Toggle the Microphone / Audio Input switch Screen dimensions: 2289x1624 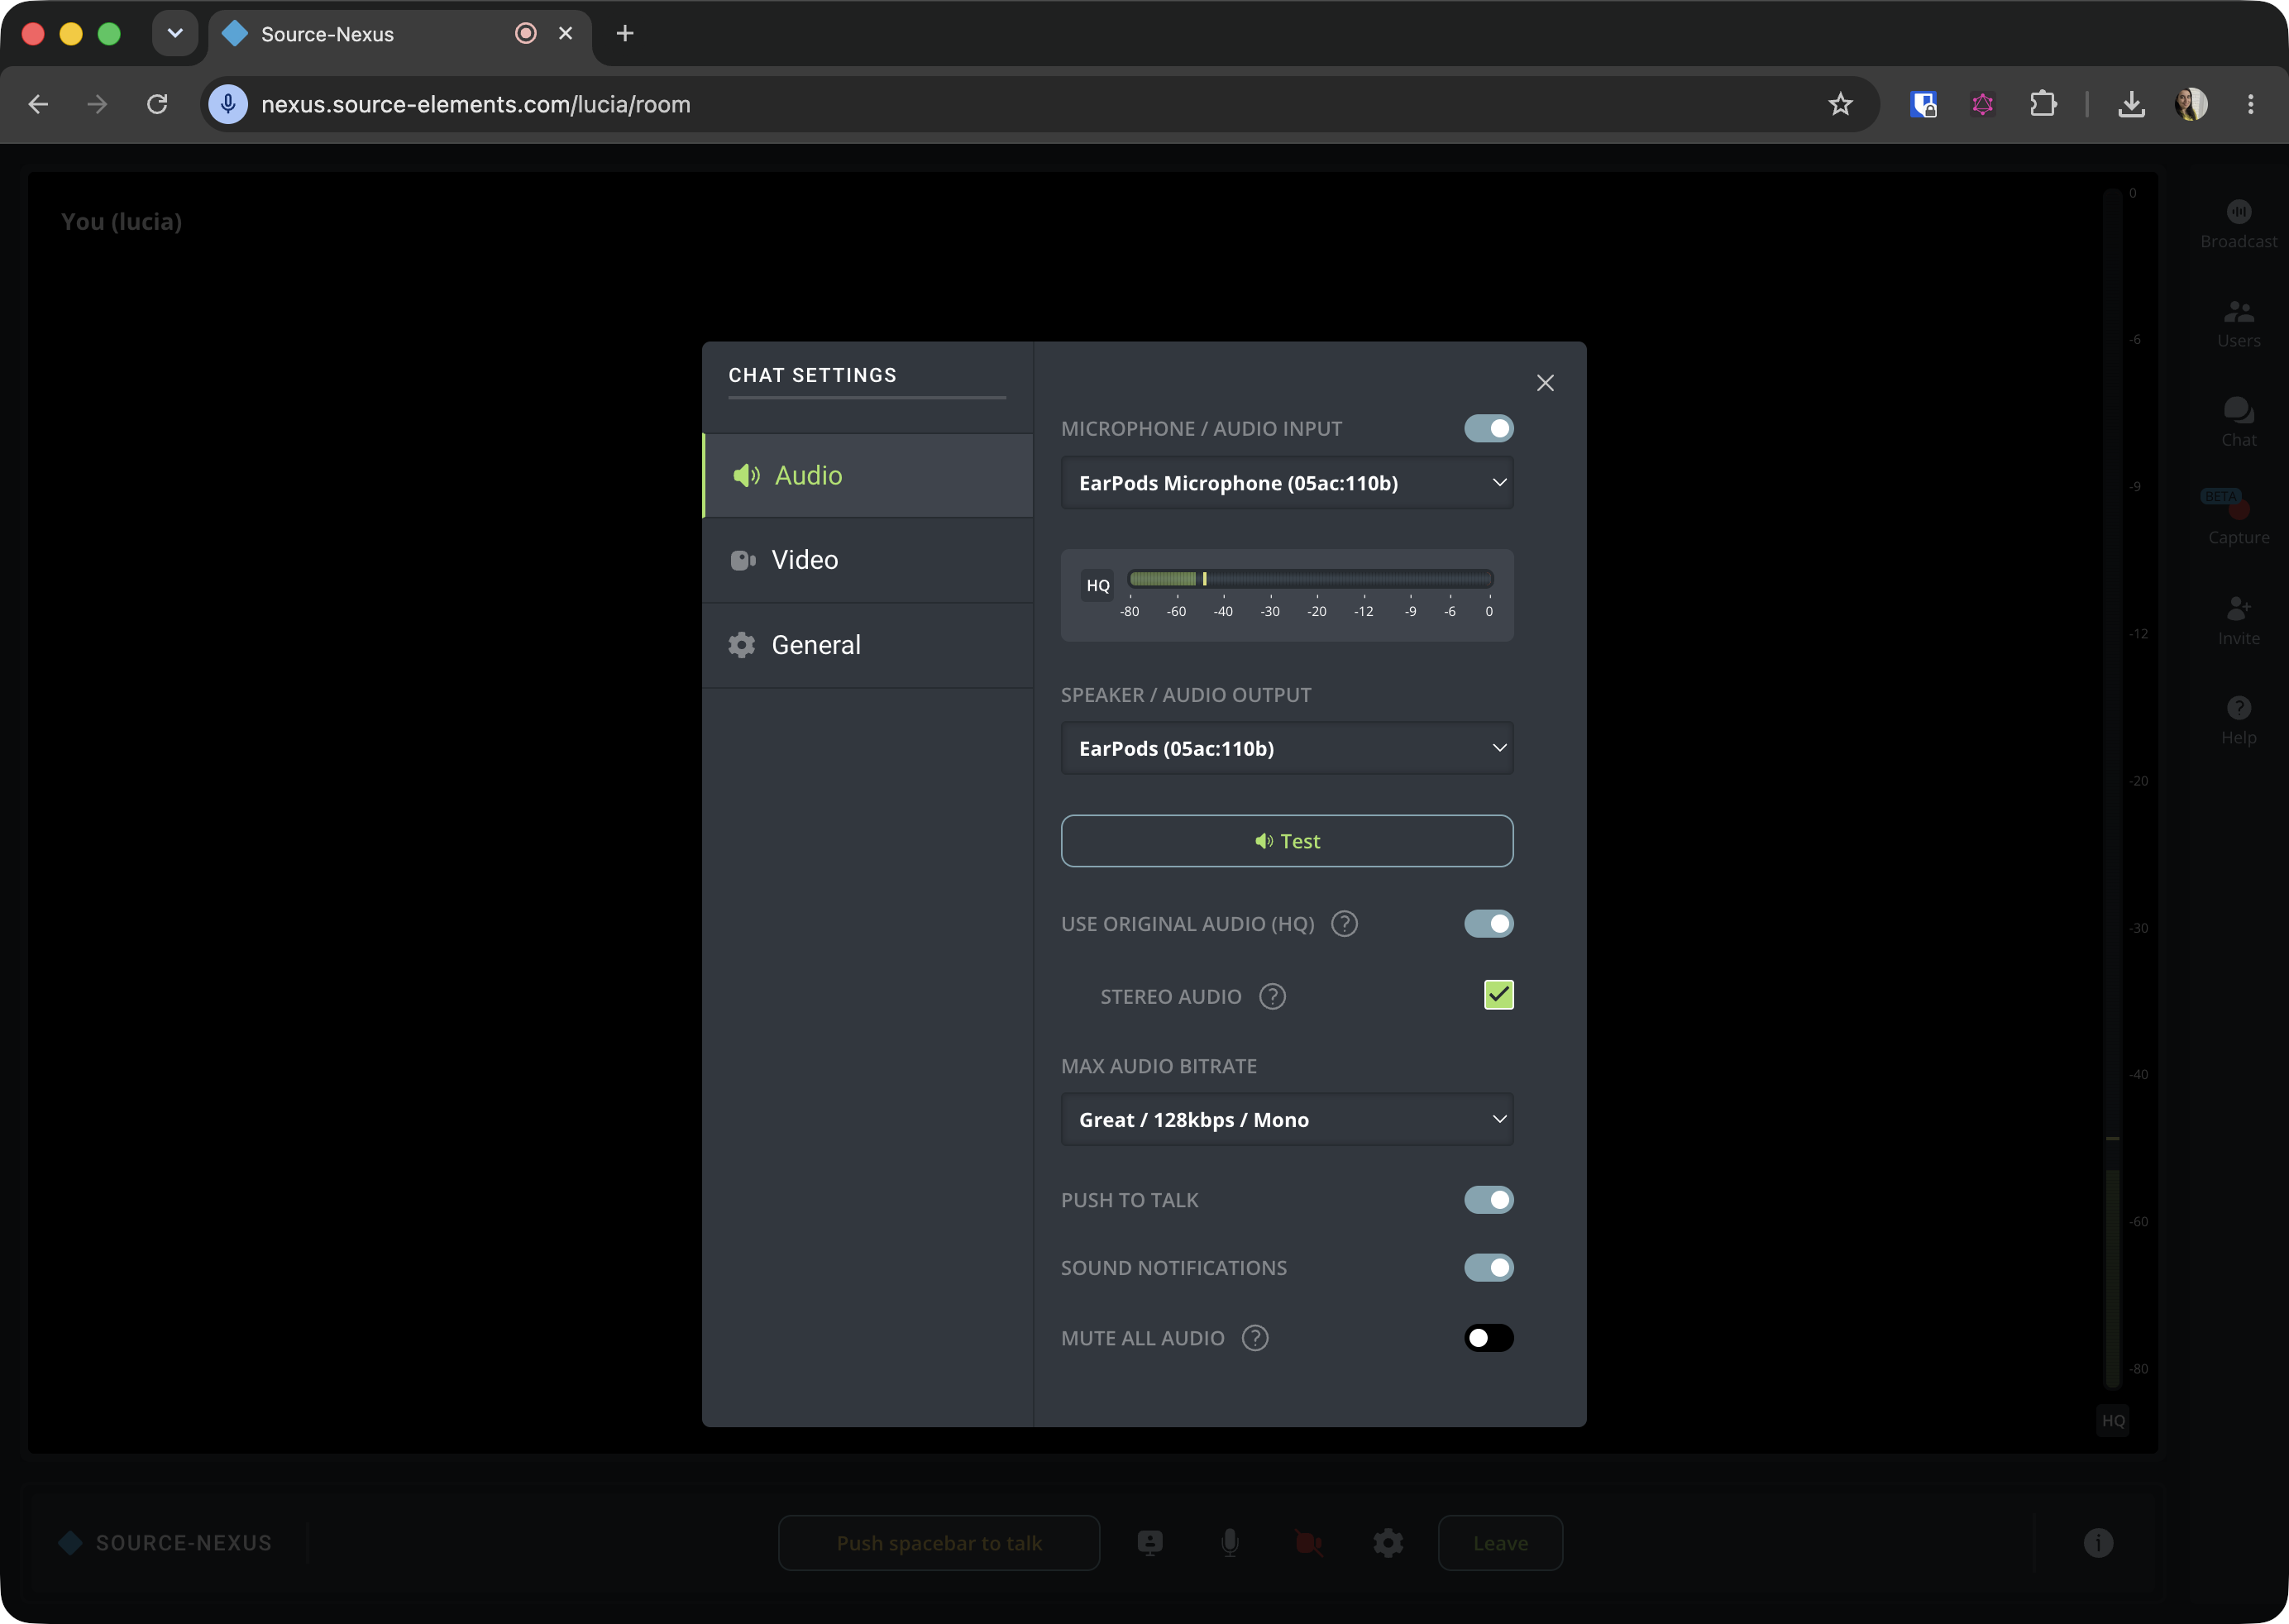(x=1488, y=428)
